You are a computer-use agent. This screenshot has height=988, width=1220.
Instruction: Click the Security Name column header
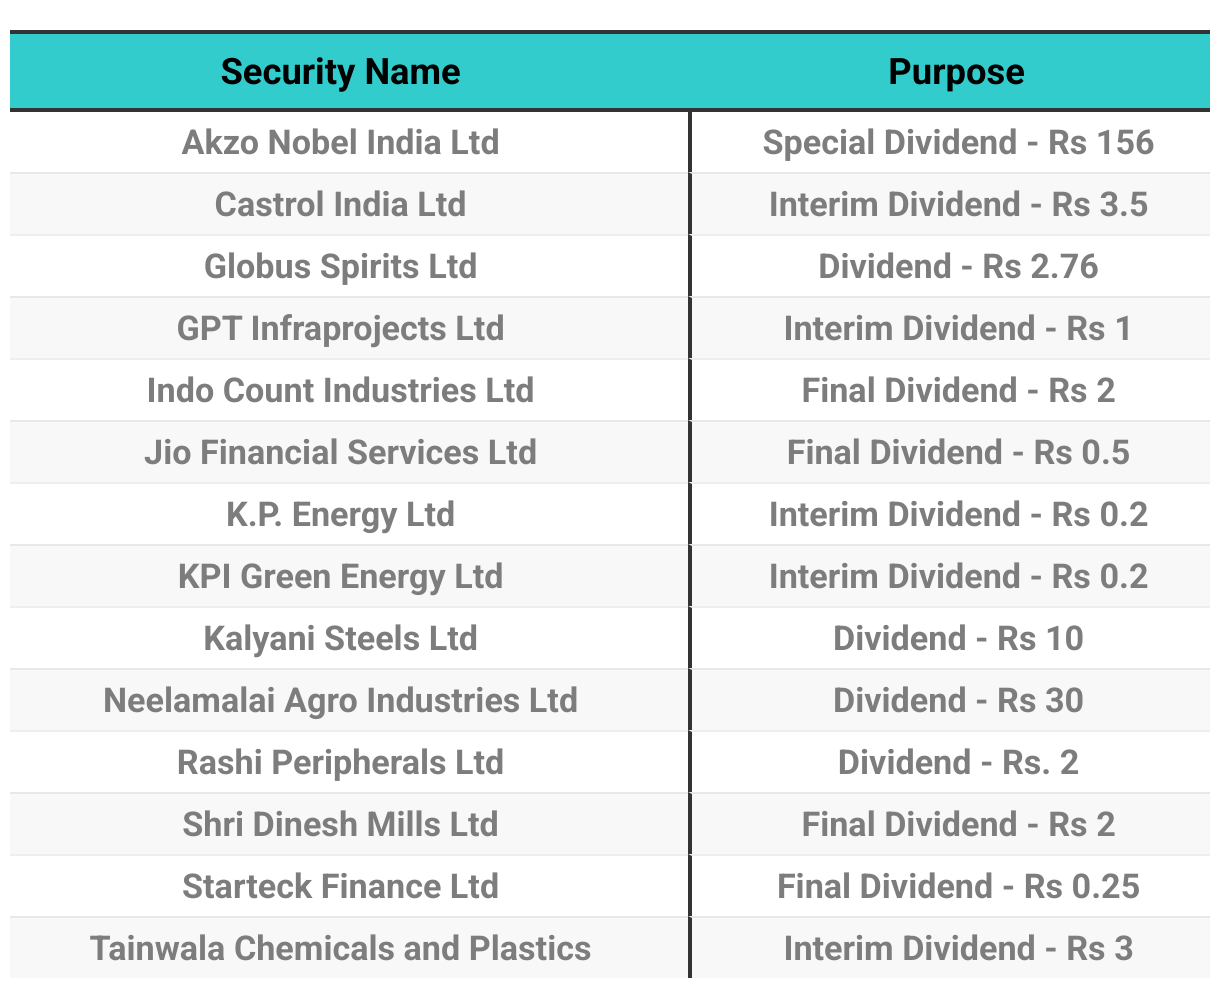340,72
